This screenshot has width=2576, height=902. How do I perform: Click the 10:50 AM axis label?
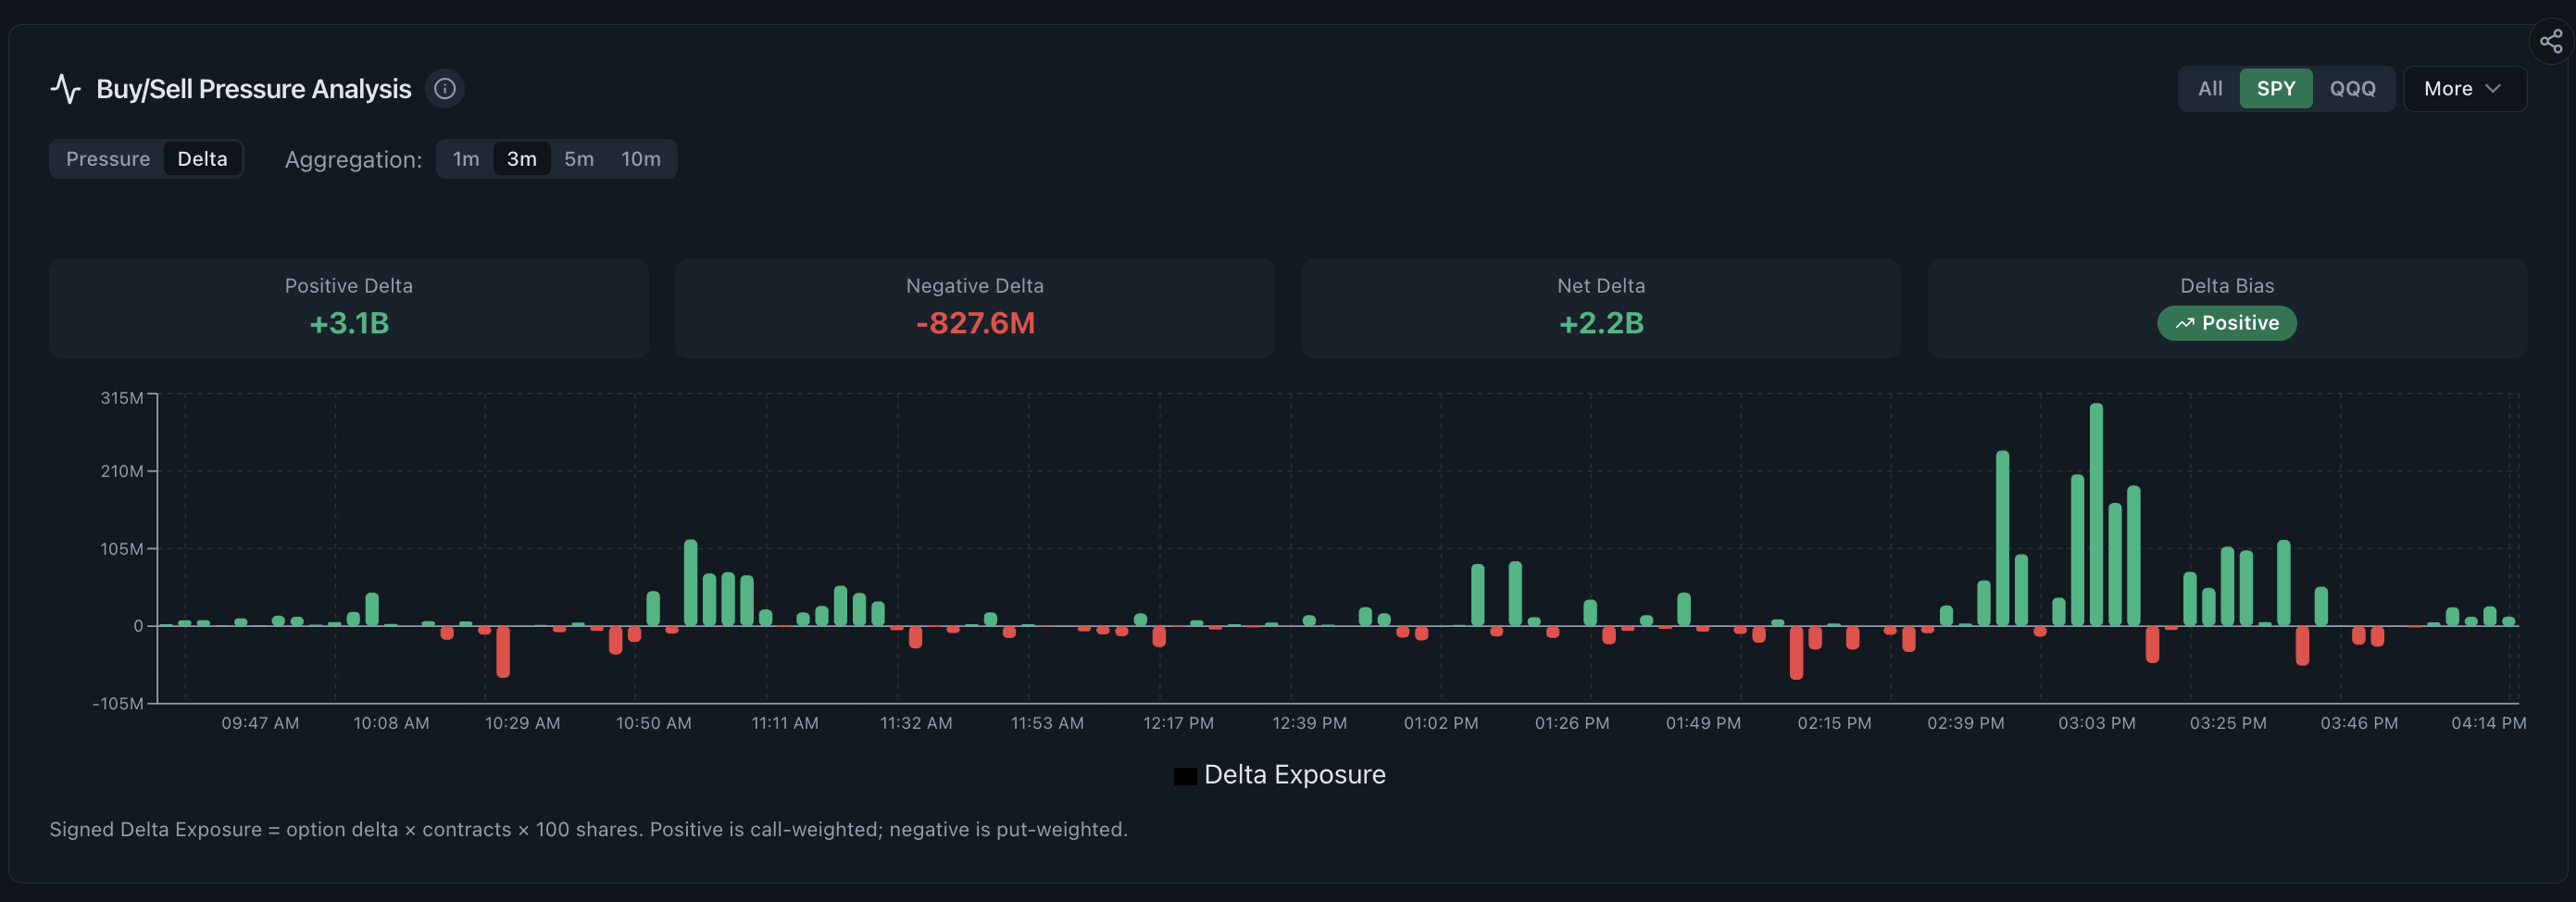[x=654, y=723]
